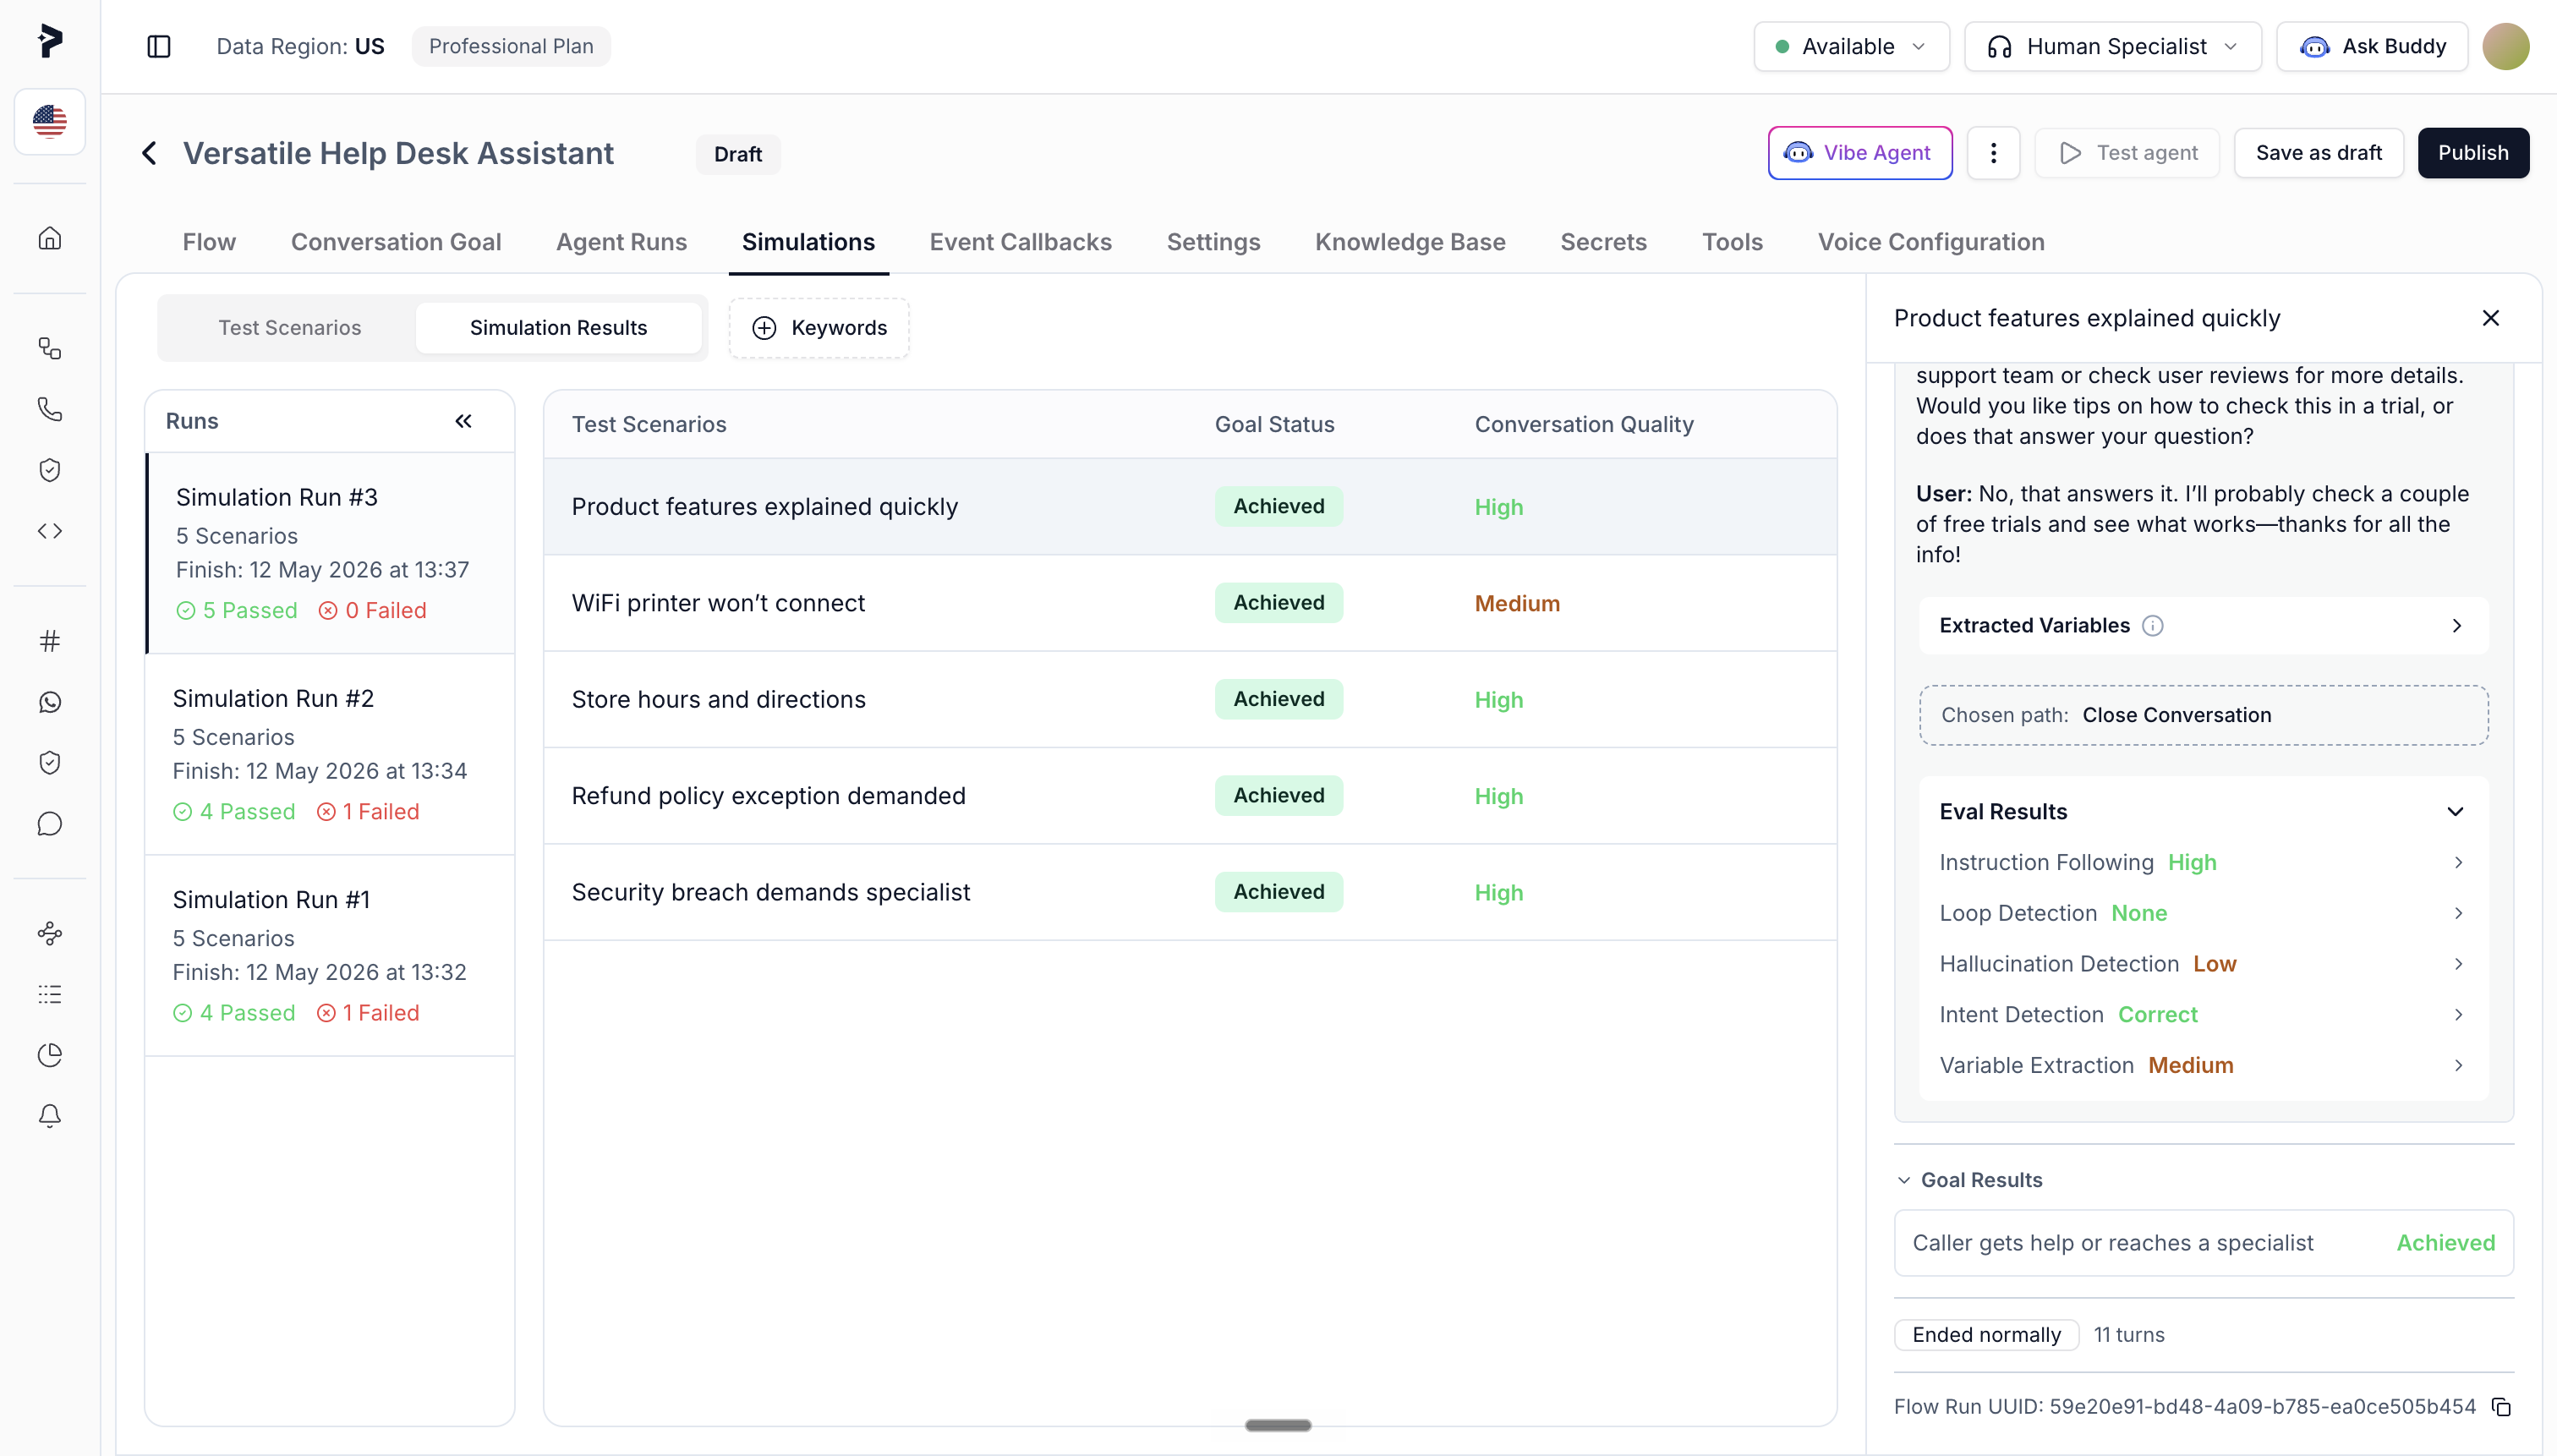Open the Refund policy exception demanded scenario
The image size is (2557, 1456).
point(1190,796)
